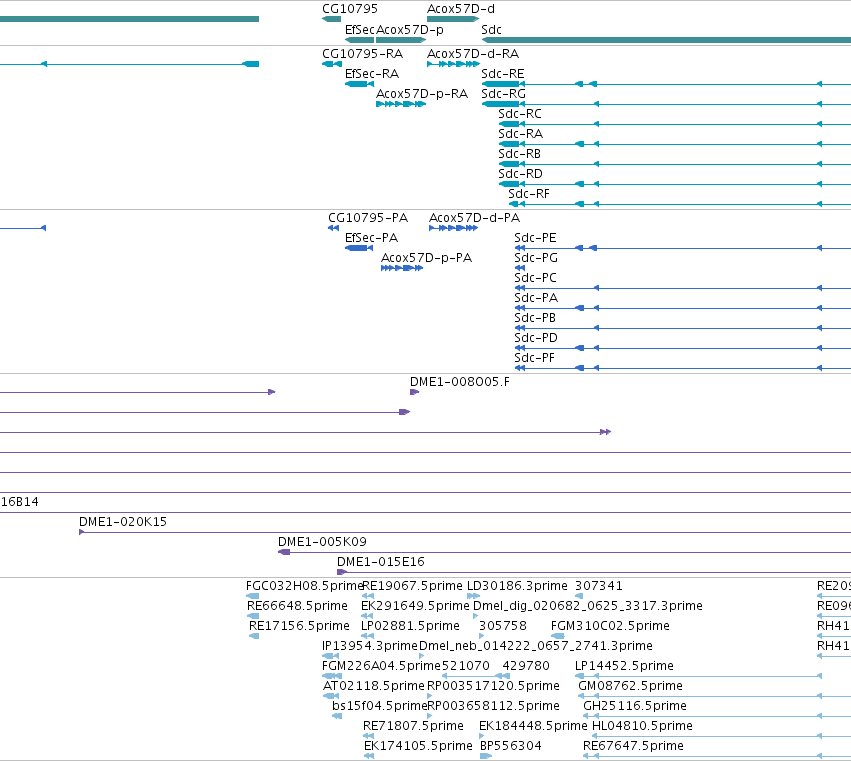Click Dmel_neb_014222_0657_2741.3prime label
This screenshot has width=851, height=761.
[536, 646]
